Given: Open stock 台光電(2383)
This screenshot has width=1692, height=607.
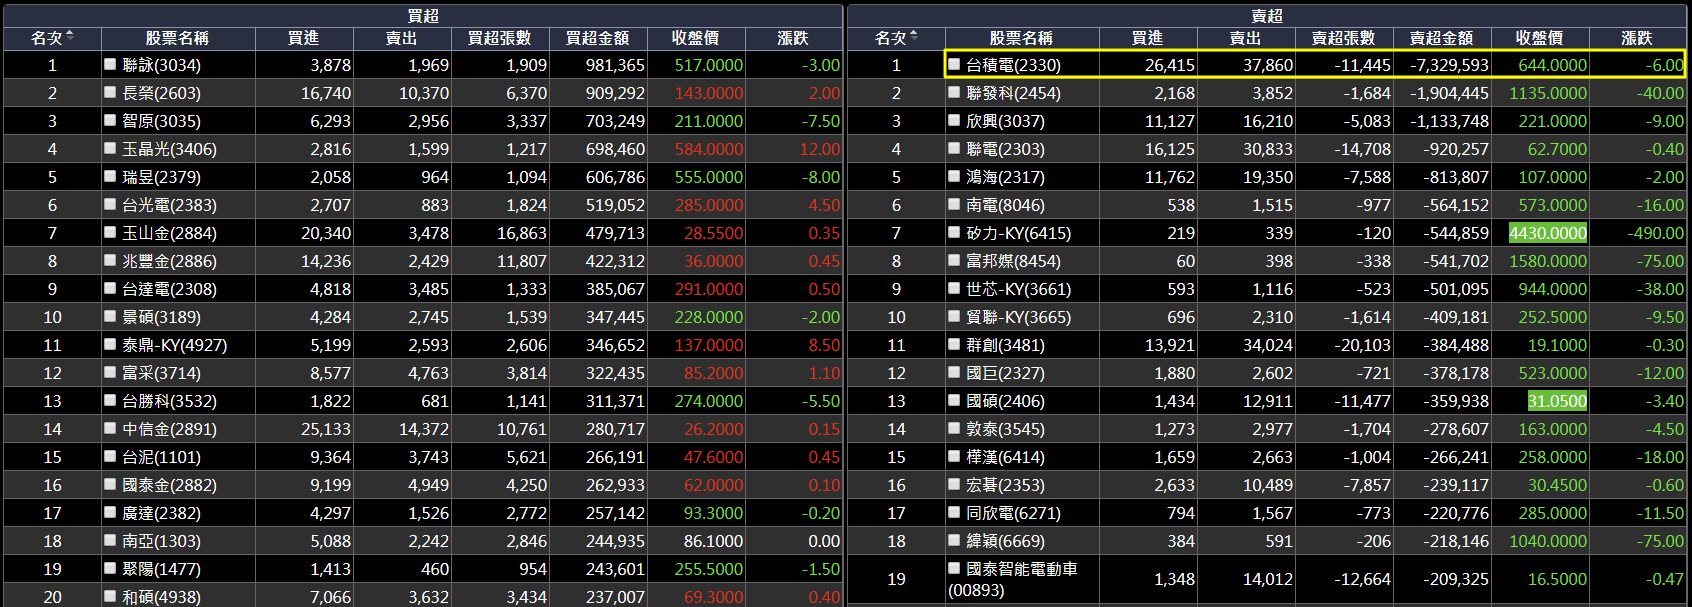Looking at the screenshot, I should click(x=169, y=205).
